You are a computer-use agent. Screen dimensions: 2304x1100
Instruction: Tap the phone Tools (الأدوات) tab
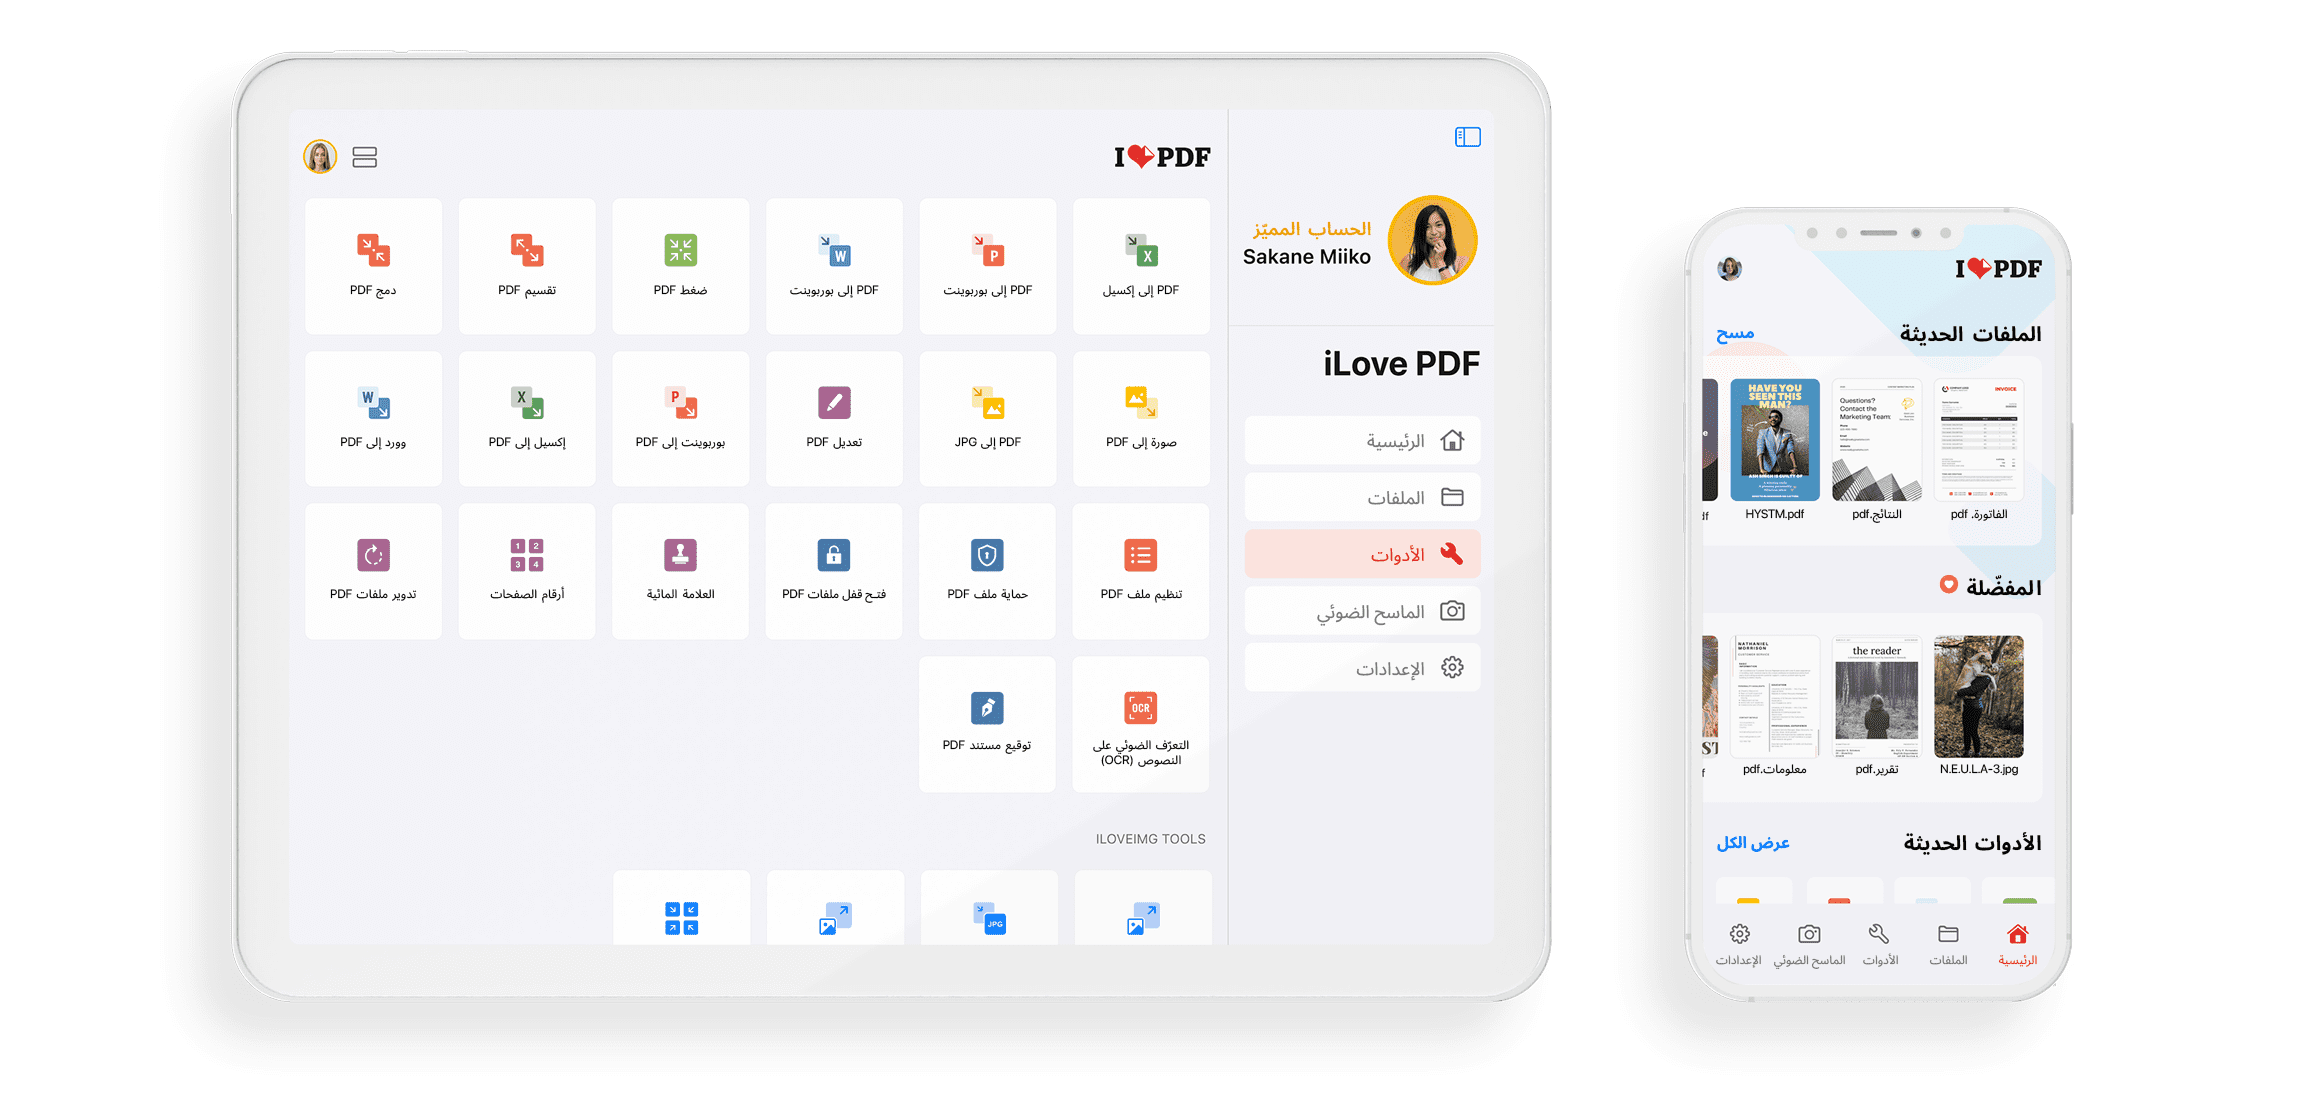pos(1880,944)
